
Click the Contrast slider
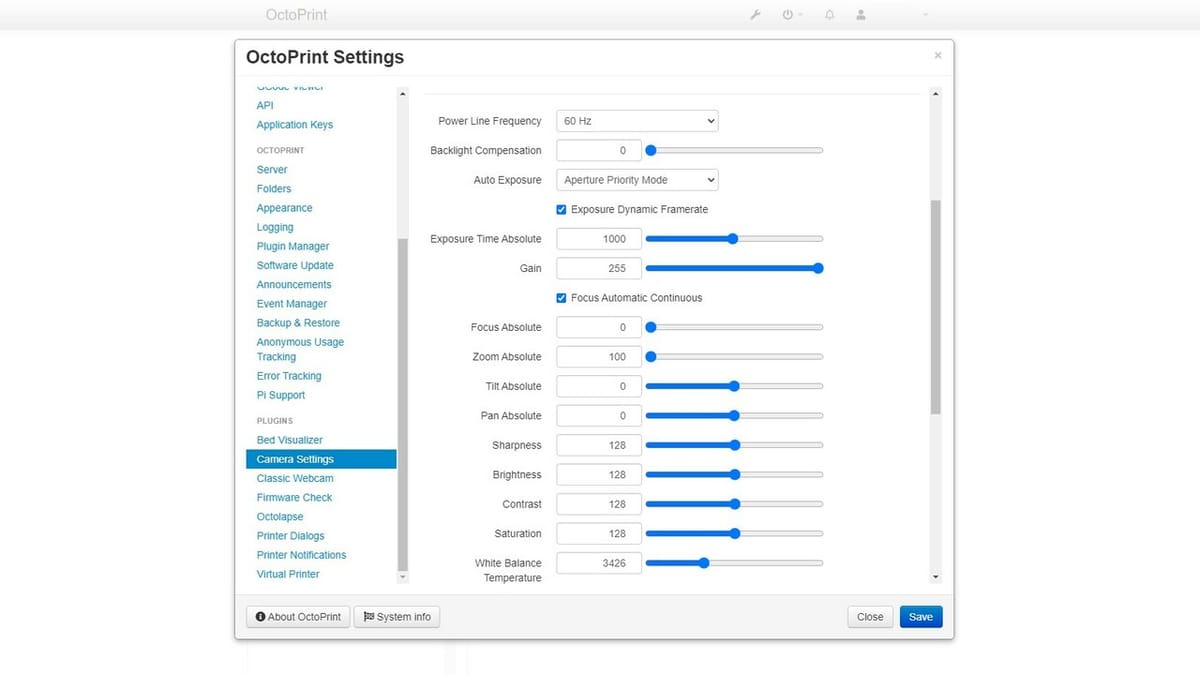pyautogui.click(x=734, y=504)
